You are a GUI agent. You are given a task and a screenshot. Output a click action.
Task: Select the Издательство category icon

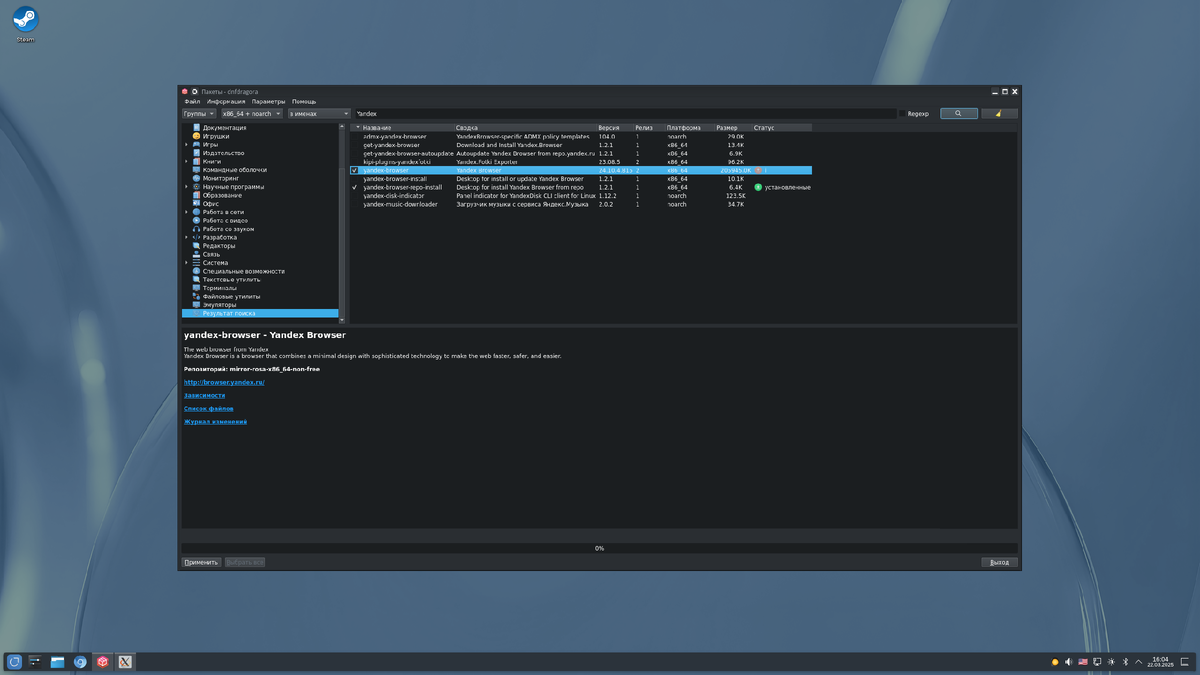coord(196,153)
